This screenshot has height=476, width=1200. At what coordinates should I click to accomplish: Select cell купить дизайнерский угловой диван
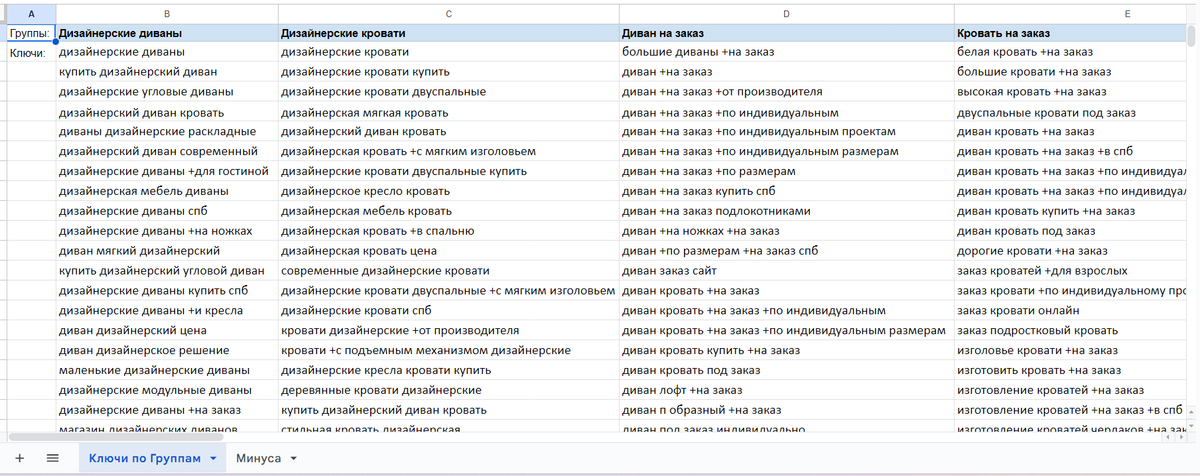167,271
